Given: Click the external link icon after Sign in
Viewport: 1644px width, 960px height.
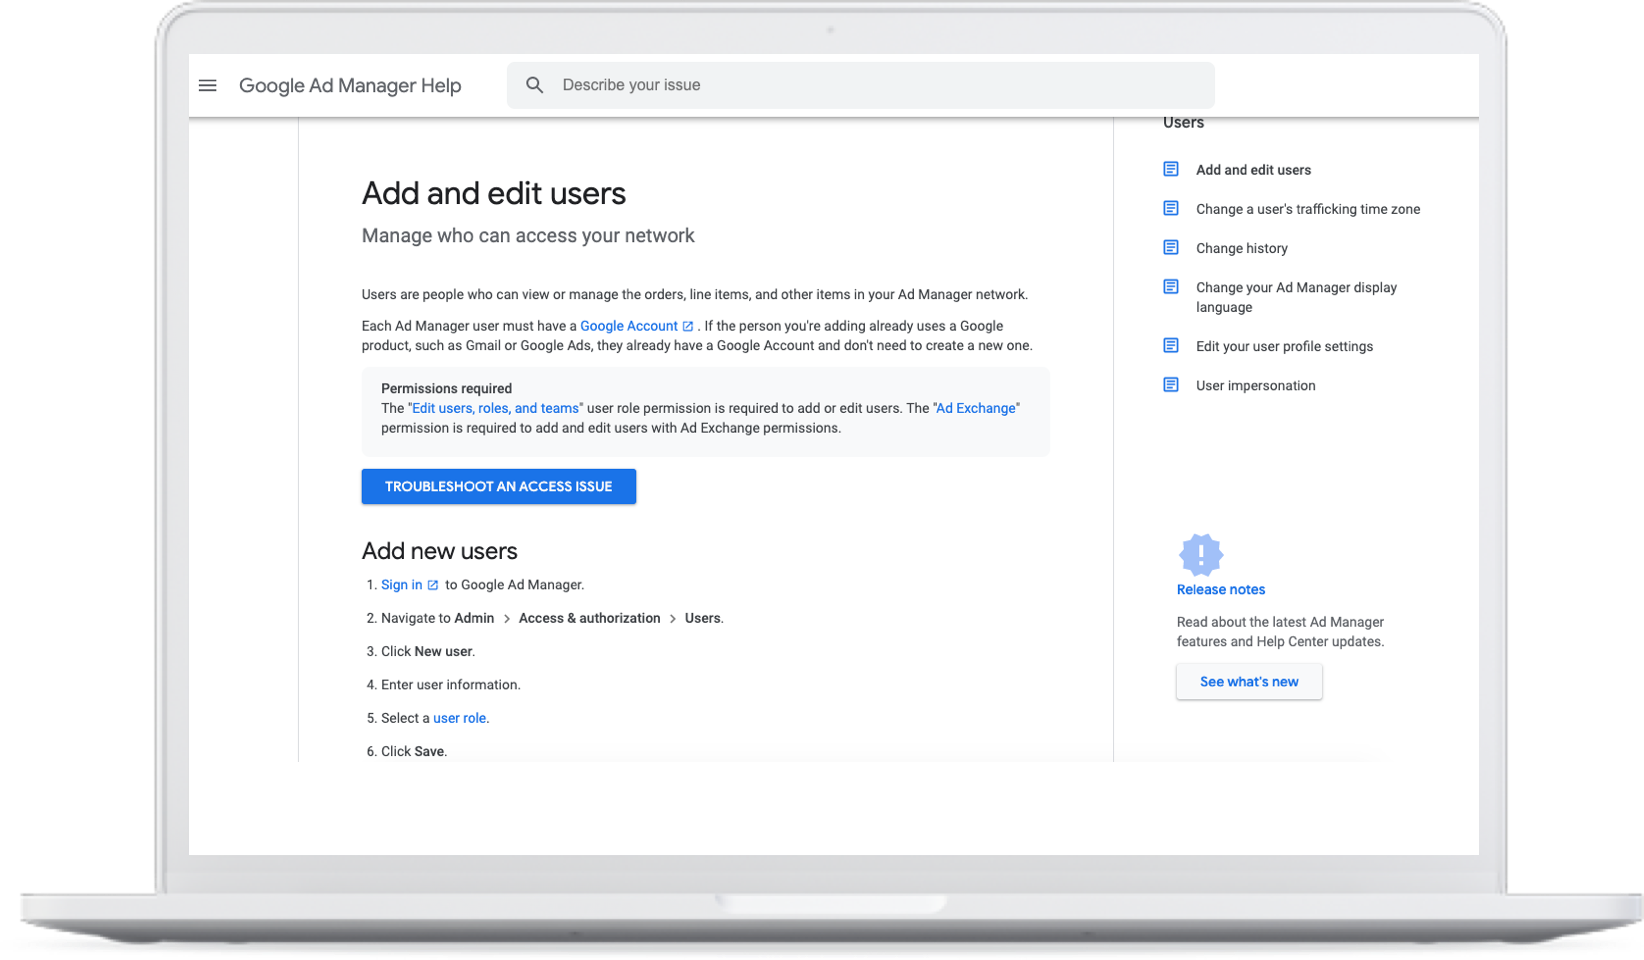Looking at the screenshot, I should (433, 585).
